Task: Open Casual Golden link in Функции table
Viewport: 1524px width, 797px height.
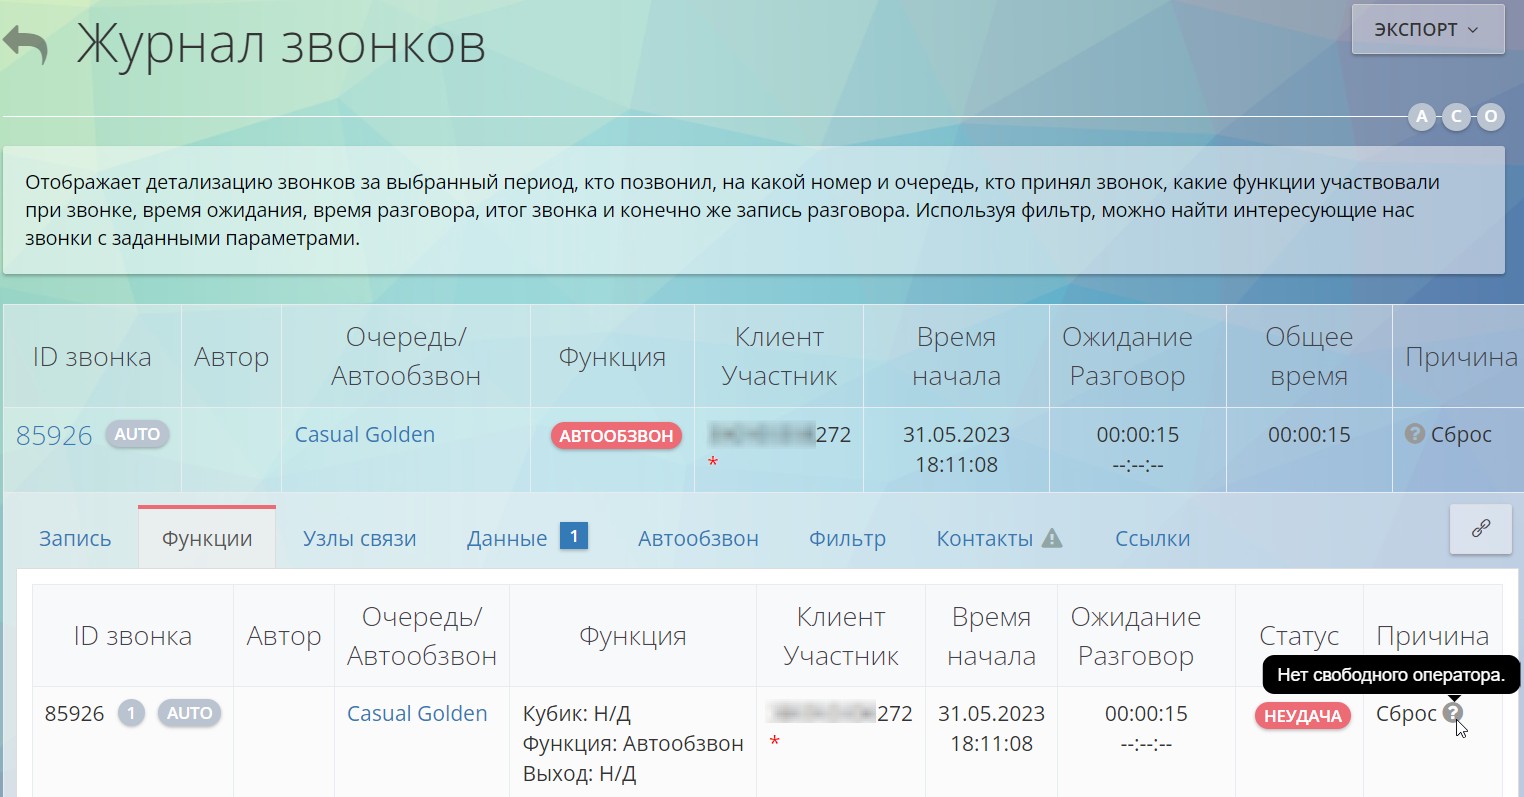Action: (417, 714)
